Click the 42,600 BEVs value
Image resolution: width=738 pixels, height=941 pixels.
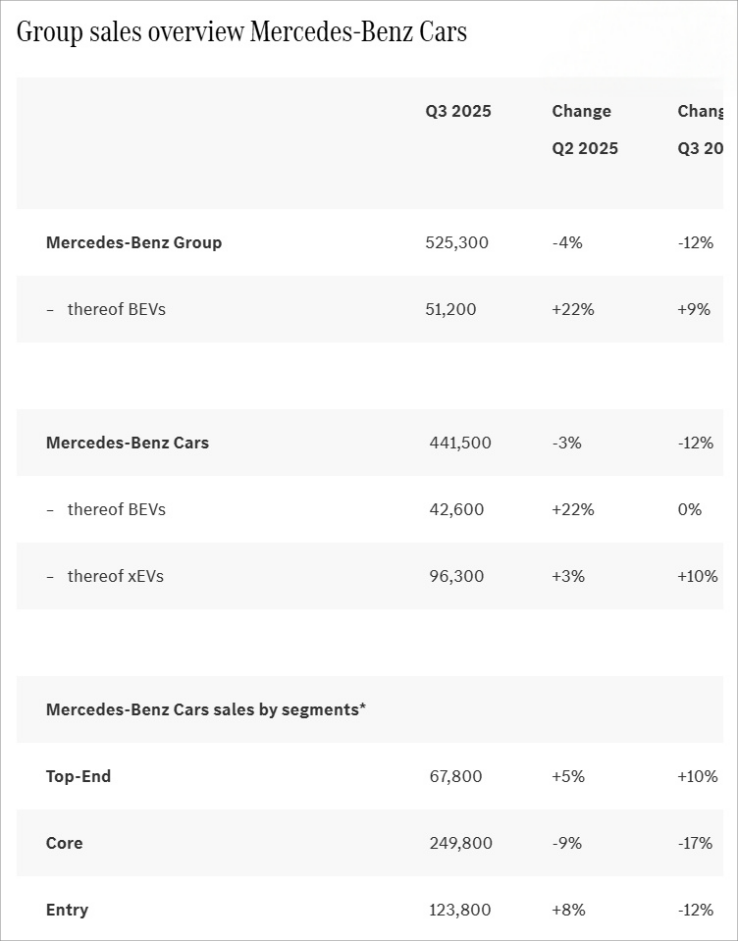(x=456, y=509)
